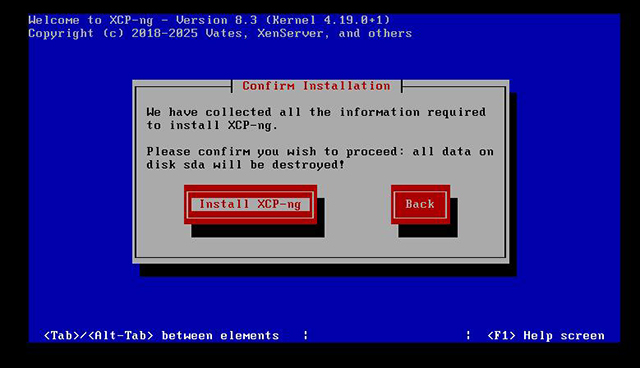Click the 'disk sda will be destroyed!' warning
Screen dimensions: 640x368
(246, 165)
